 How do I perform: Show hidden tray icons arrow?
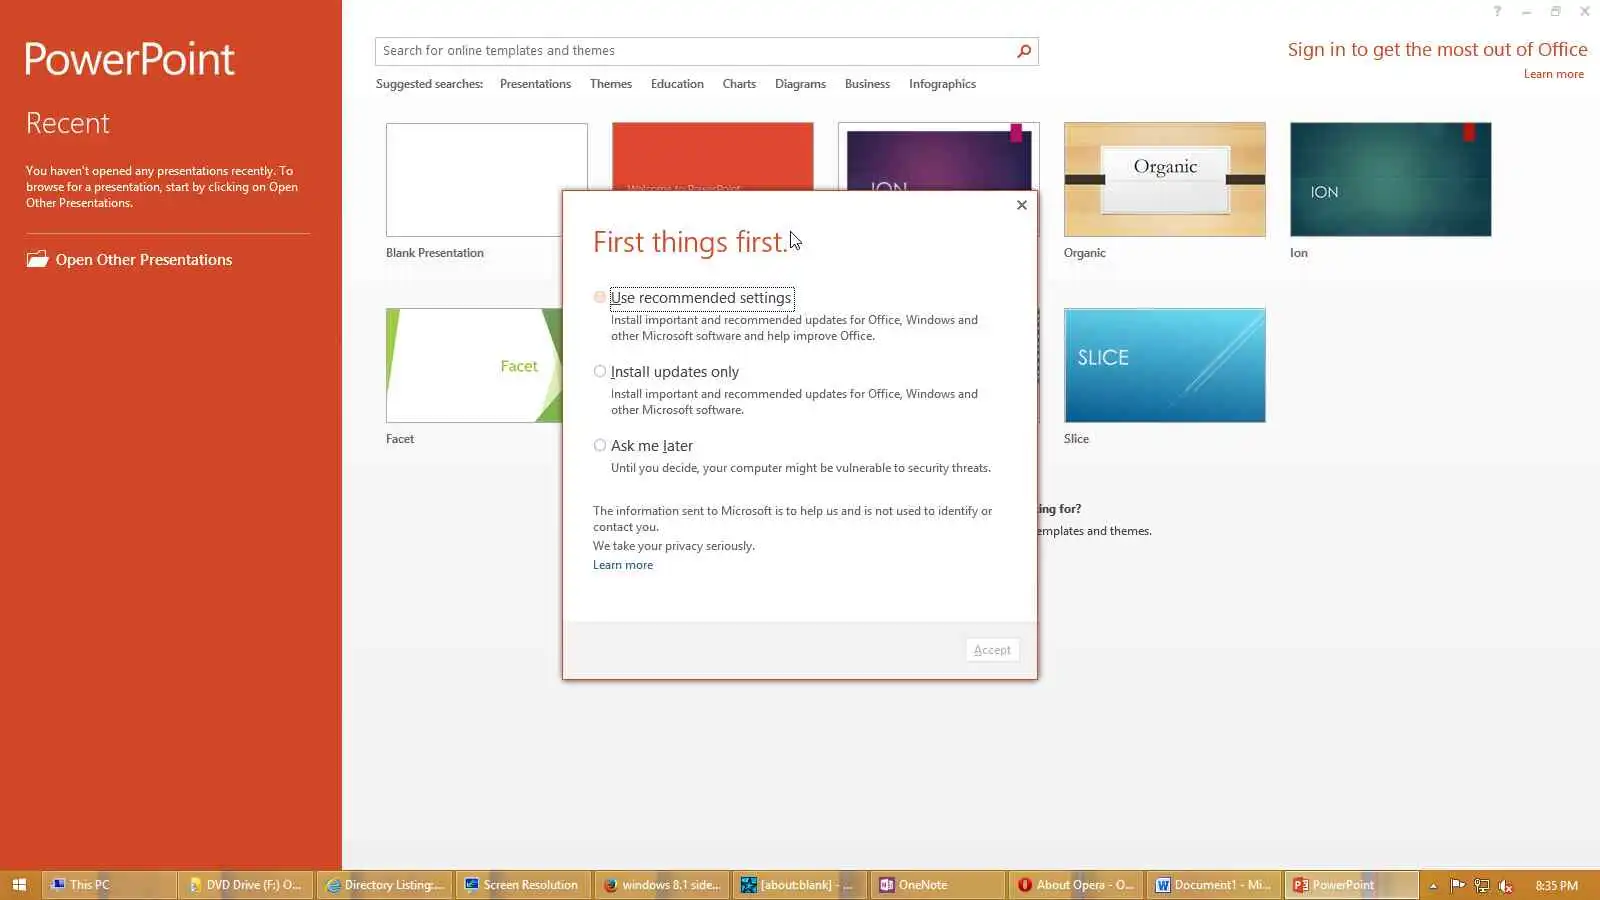coord(1433,885)
